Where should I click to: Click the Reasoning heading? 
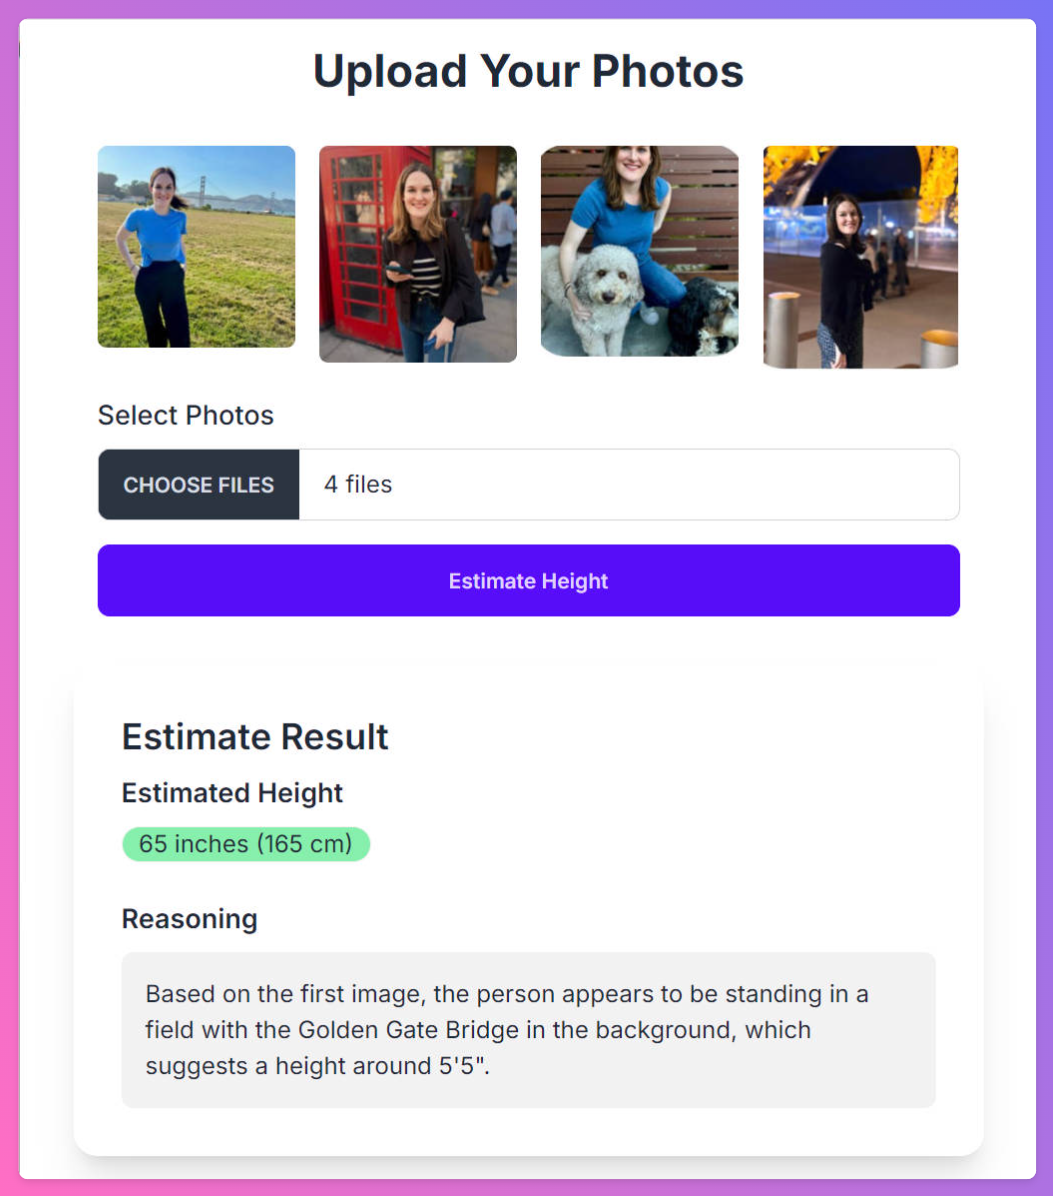tap(189, 919)
